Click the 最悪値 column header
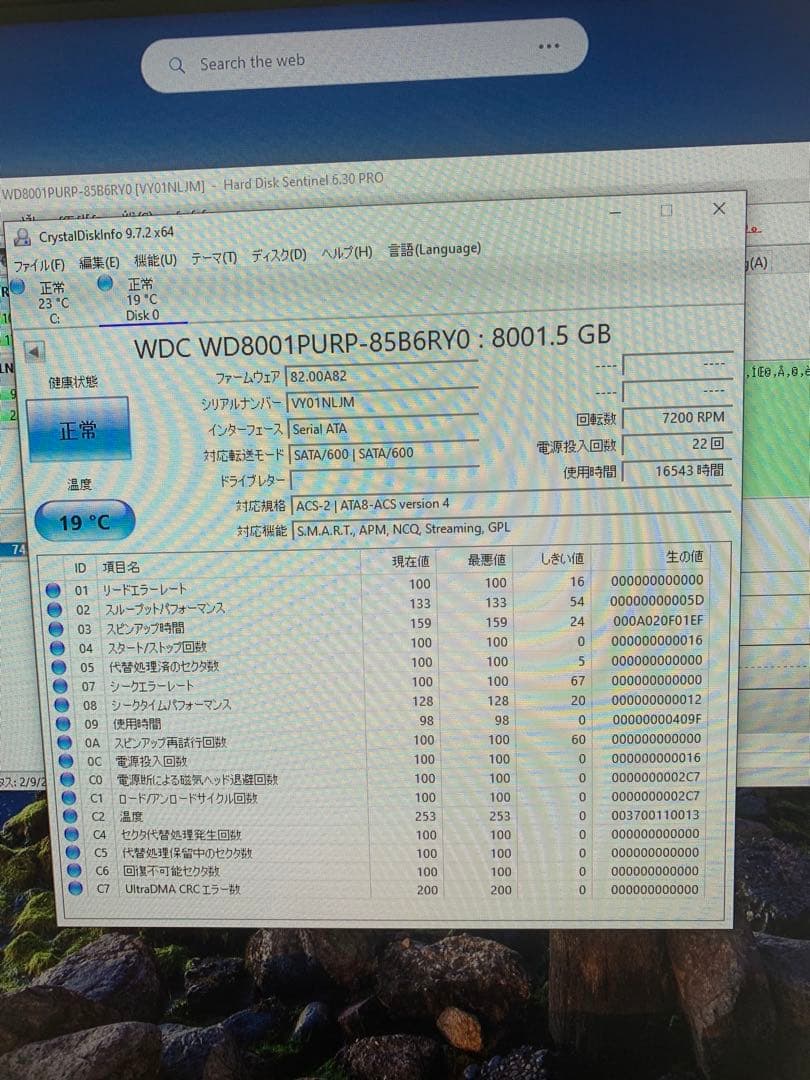 486,560
